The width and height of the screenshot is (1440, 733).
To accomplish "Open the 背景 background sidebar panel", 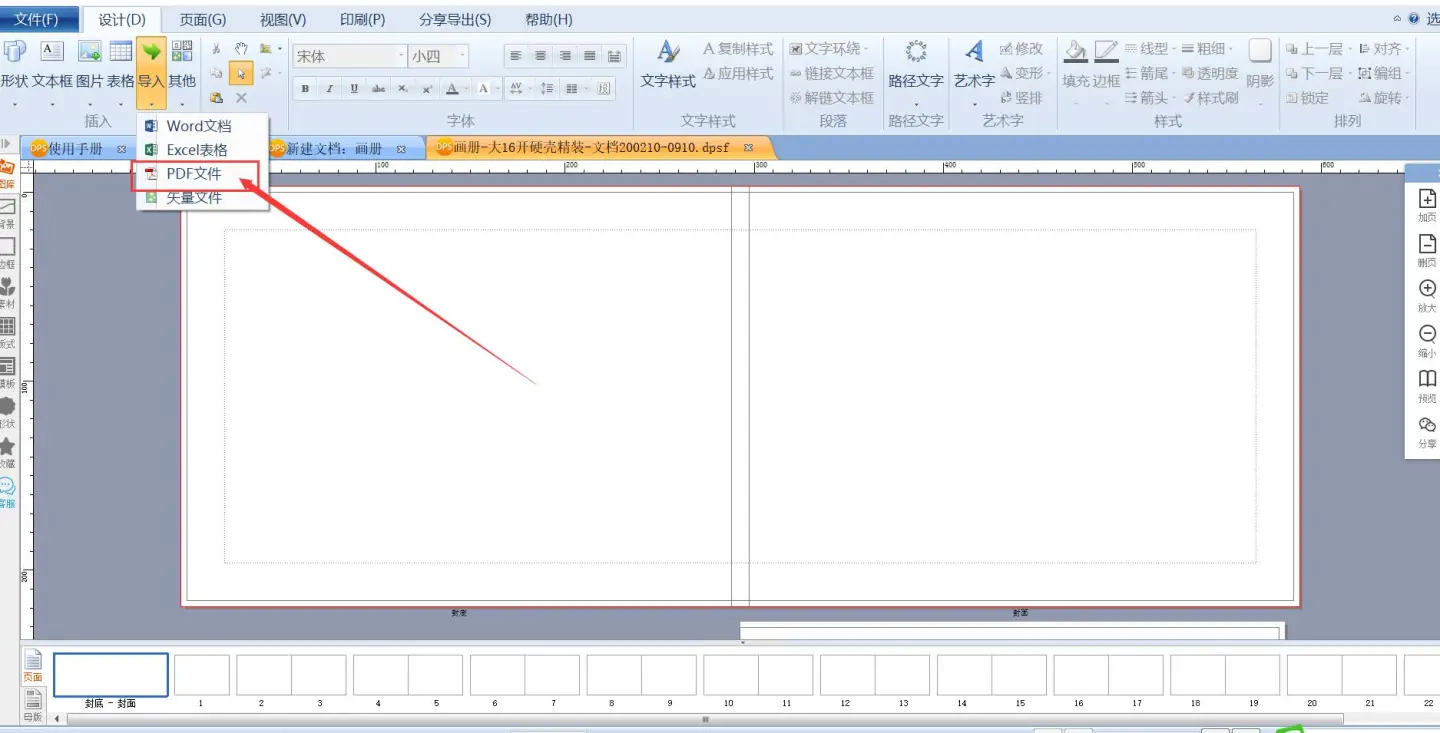I will point(7,213).
